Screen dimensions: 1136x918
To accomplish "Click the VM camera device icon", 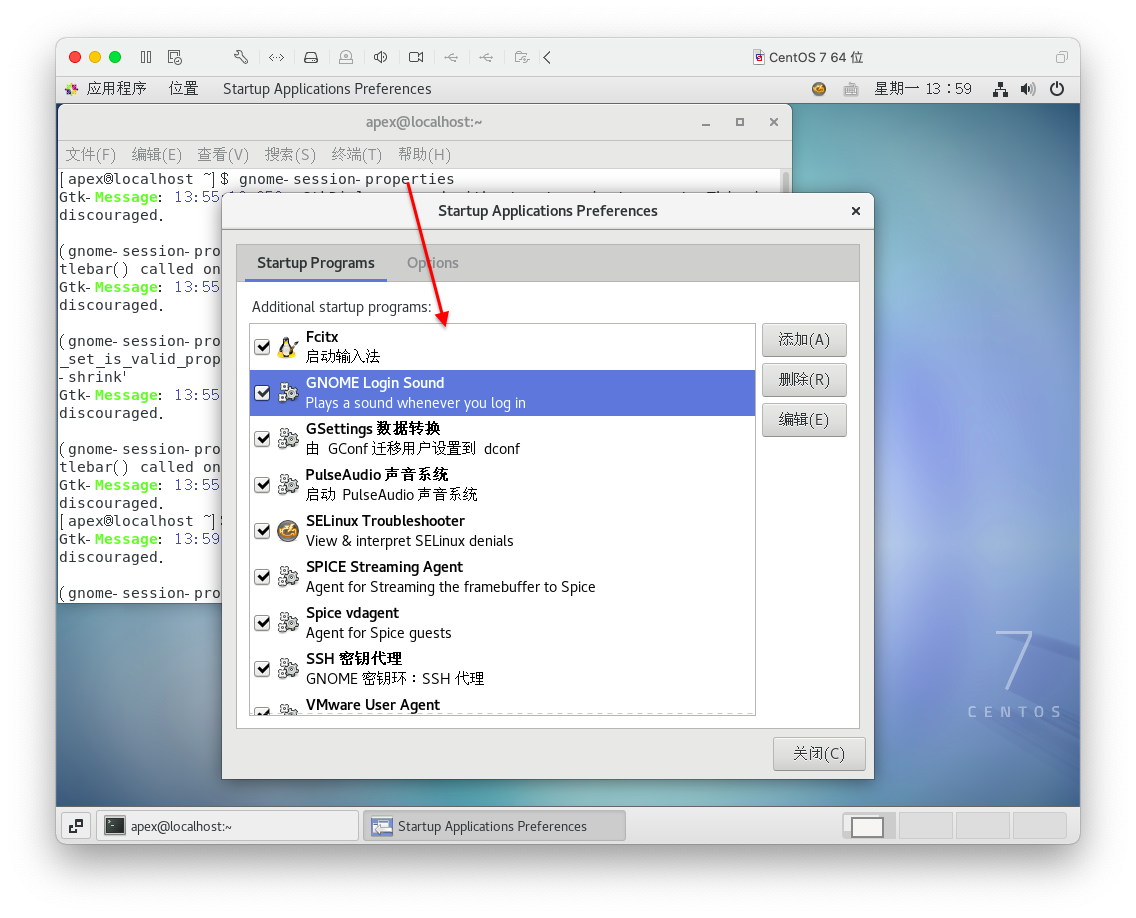I will pos(416,57).
